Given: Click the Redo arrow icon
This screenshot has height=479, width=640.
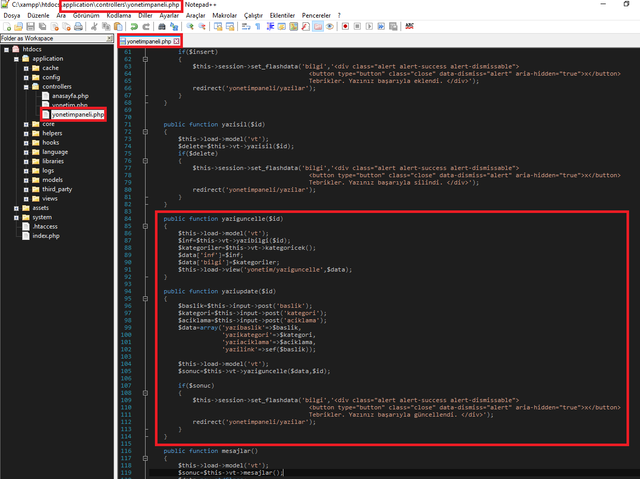Looking at the screenshot, I should click(x=146, y=27).
